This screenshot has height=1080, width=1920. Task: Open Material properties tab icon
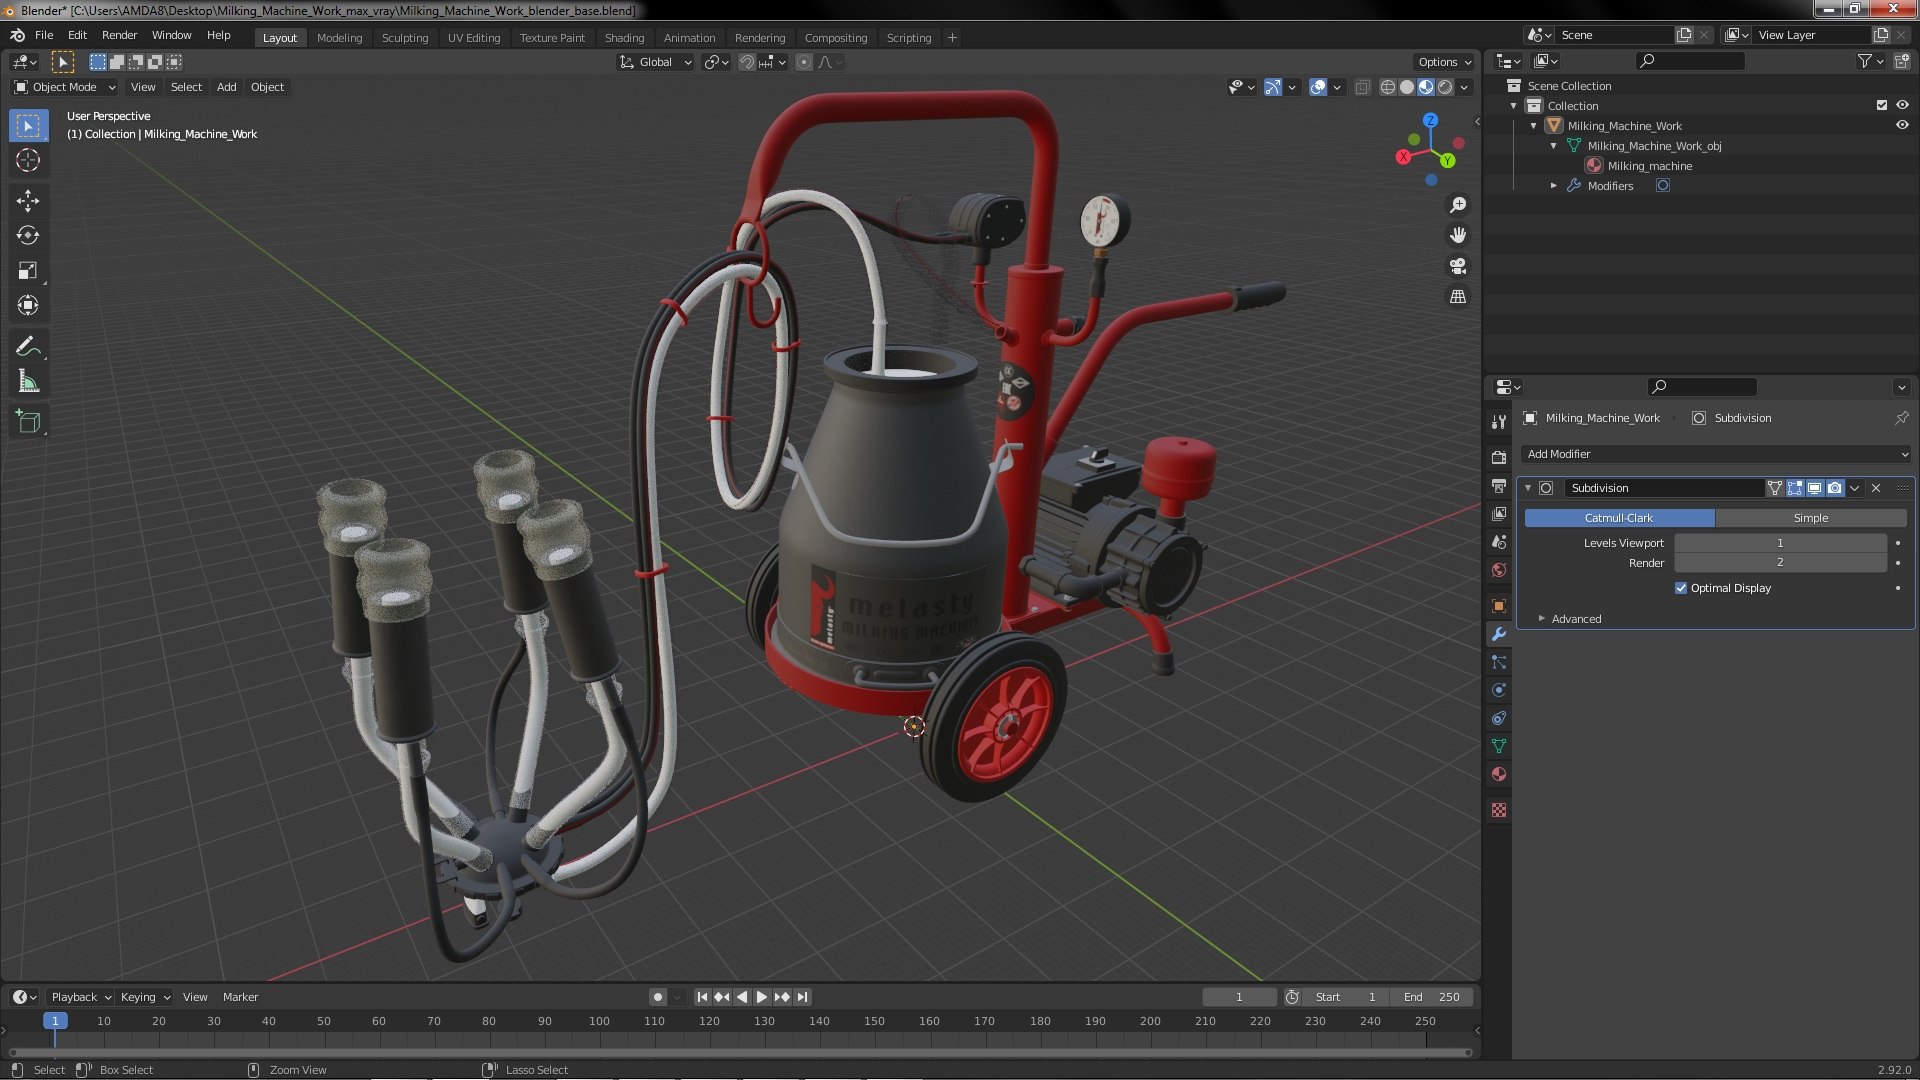[x=1498, y=774]
